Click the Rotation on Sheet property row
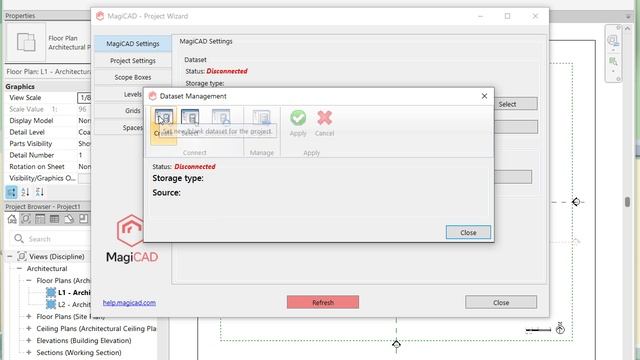This screenshot has width=640, height=360. coord(47,167)
